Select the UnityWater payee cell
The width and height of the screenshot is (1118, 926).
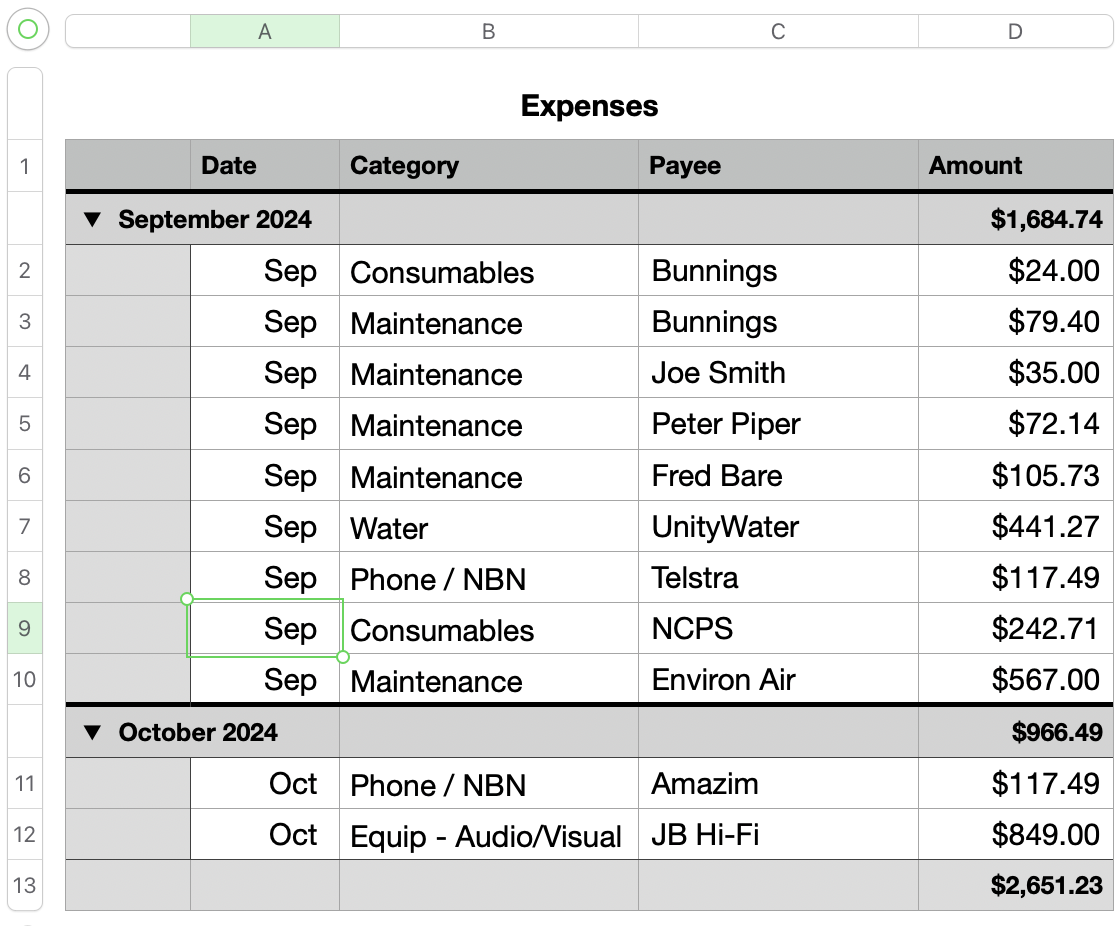tap(778, 527)
